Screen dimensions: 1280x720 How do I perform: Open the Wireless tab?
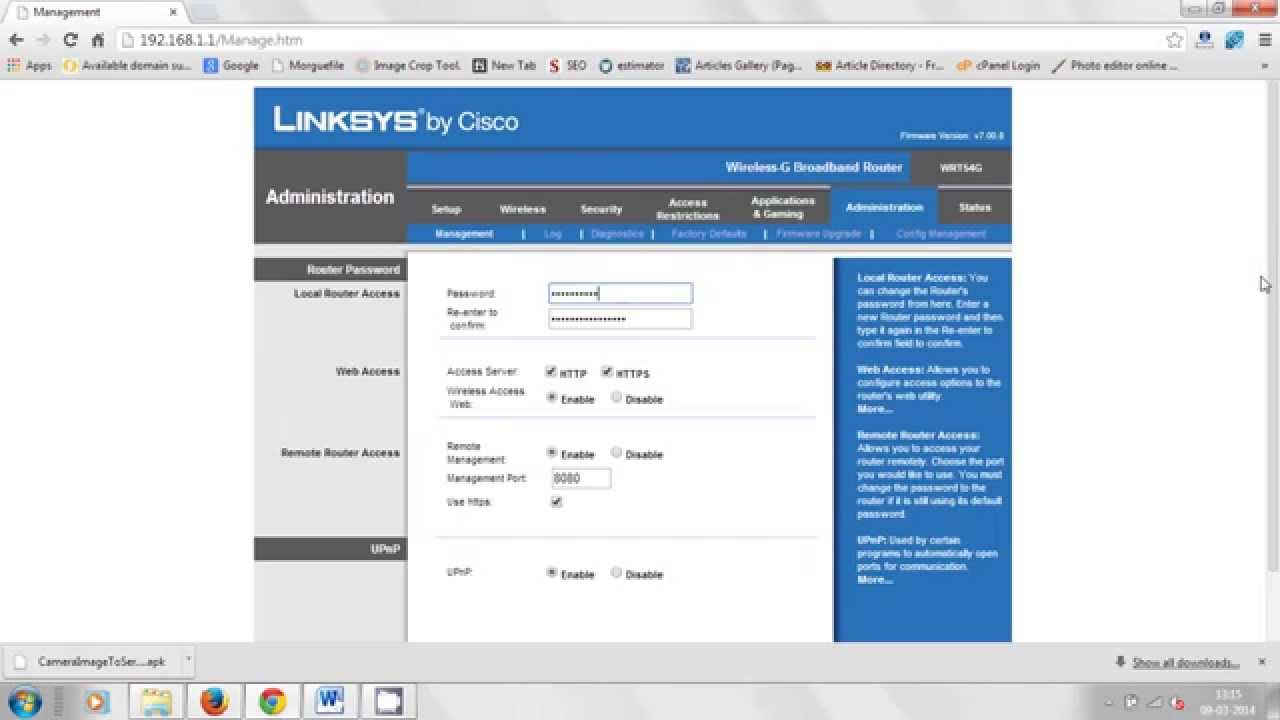pyautogui.click(x=523, y=209)
